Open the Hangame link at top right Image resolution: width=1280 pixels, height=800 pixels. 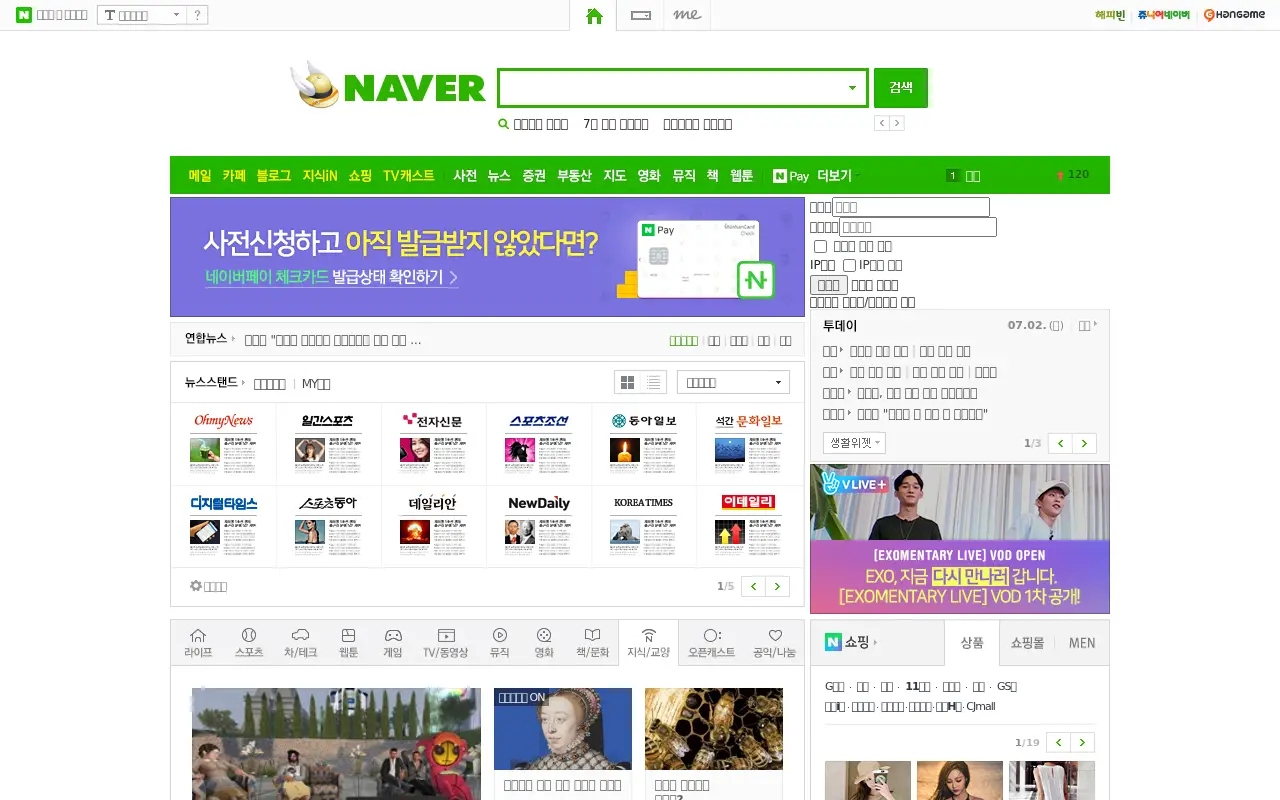(x=1234, y=15)
